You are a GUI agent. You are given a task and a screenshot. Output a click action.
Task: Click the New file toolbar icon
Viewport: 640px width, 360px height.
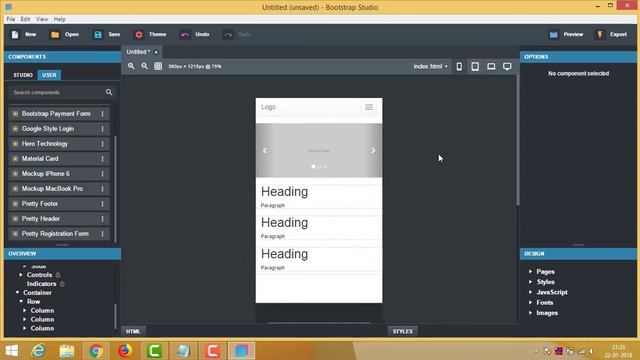(15, 35)
